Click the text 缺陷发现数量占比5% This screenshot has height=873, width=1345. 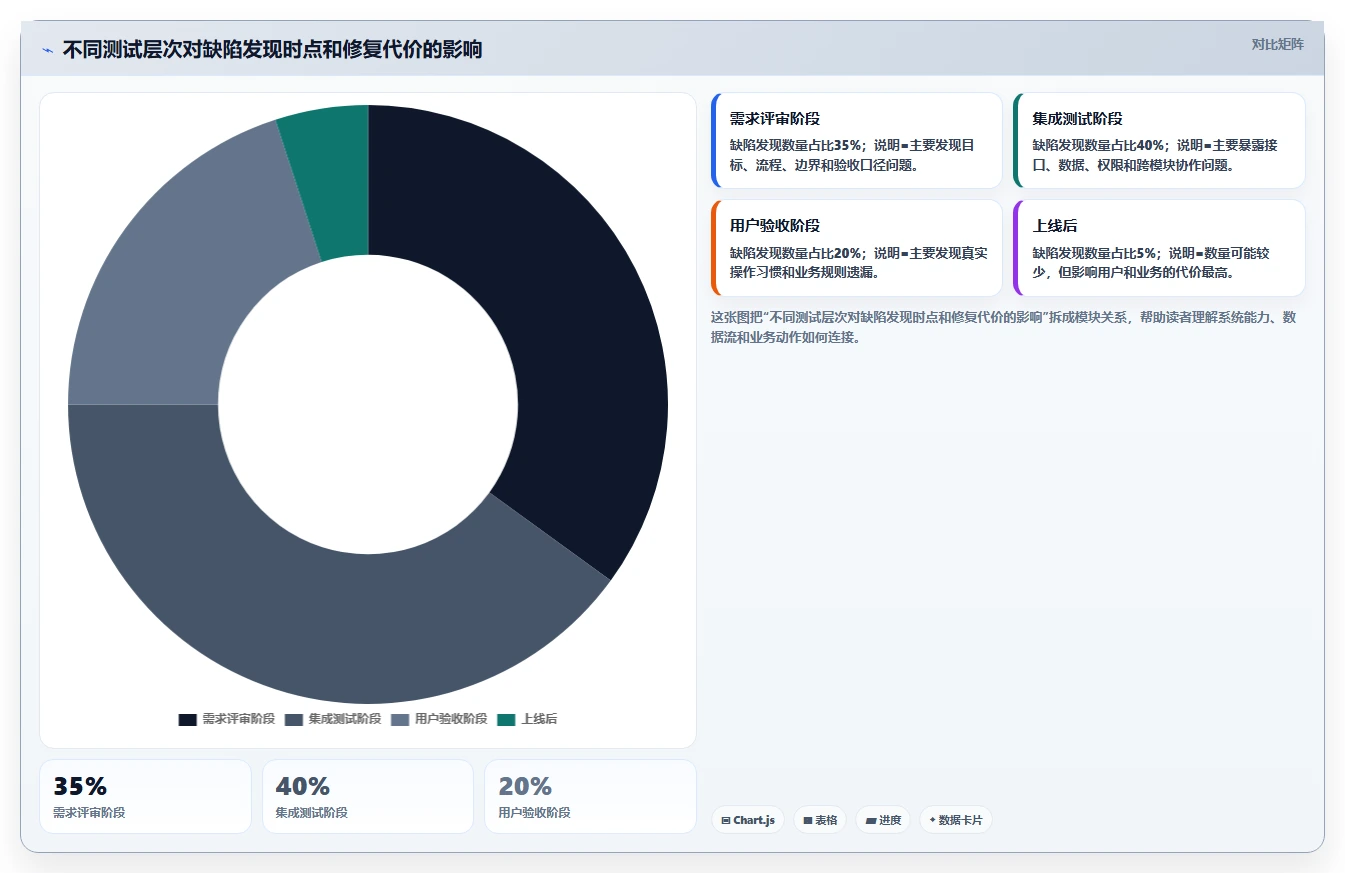click(x=1095, y=253)
